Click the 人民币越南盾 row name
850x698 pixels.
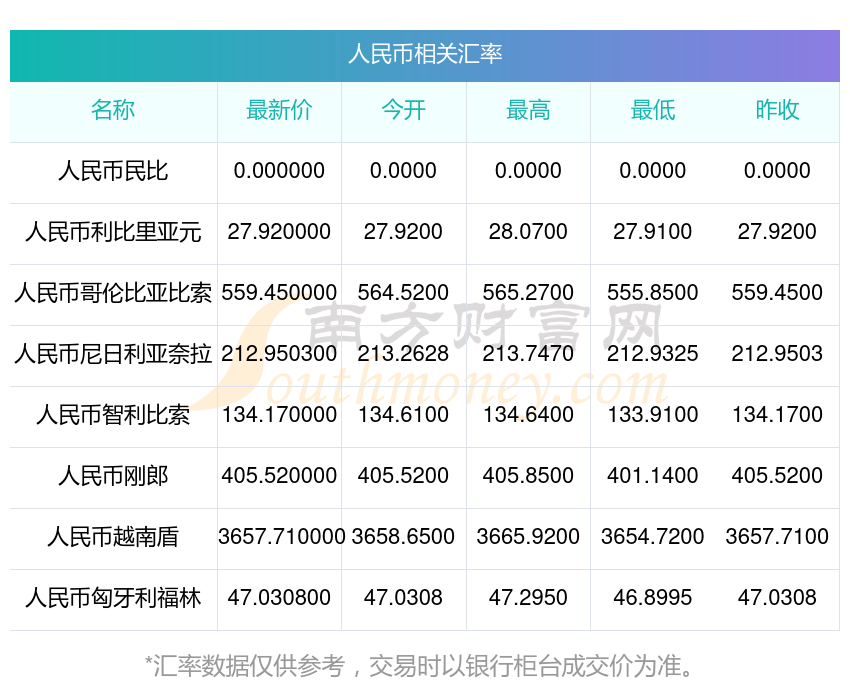coord(113,537)
